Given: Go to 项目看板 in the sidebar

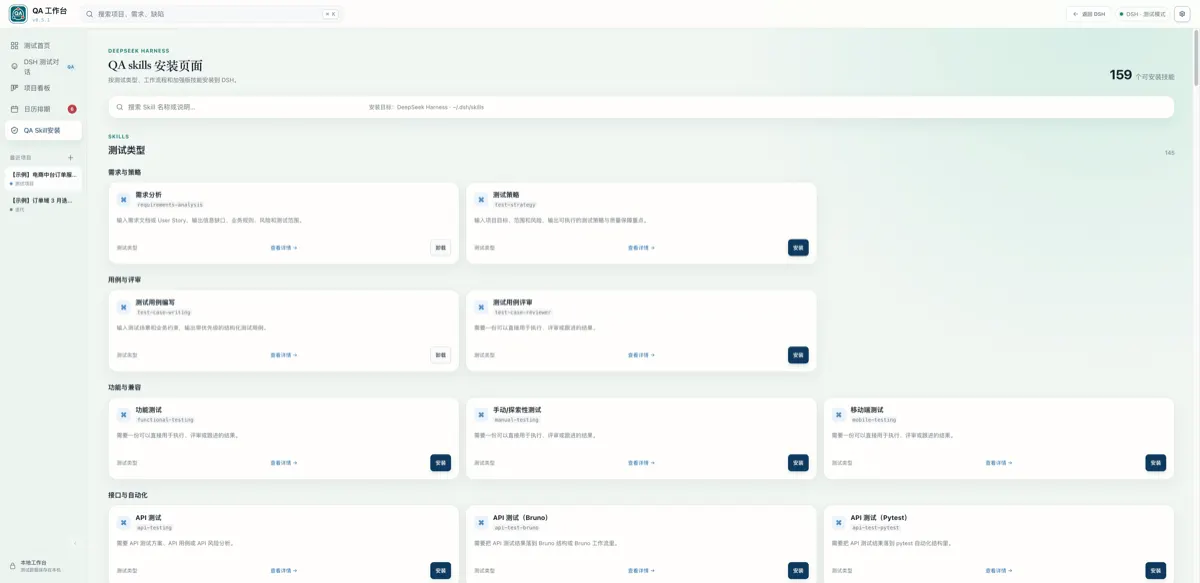Looking at the screenshot, I should pyautogui.click(x=43, y=88).
